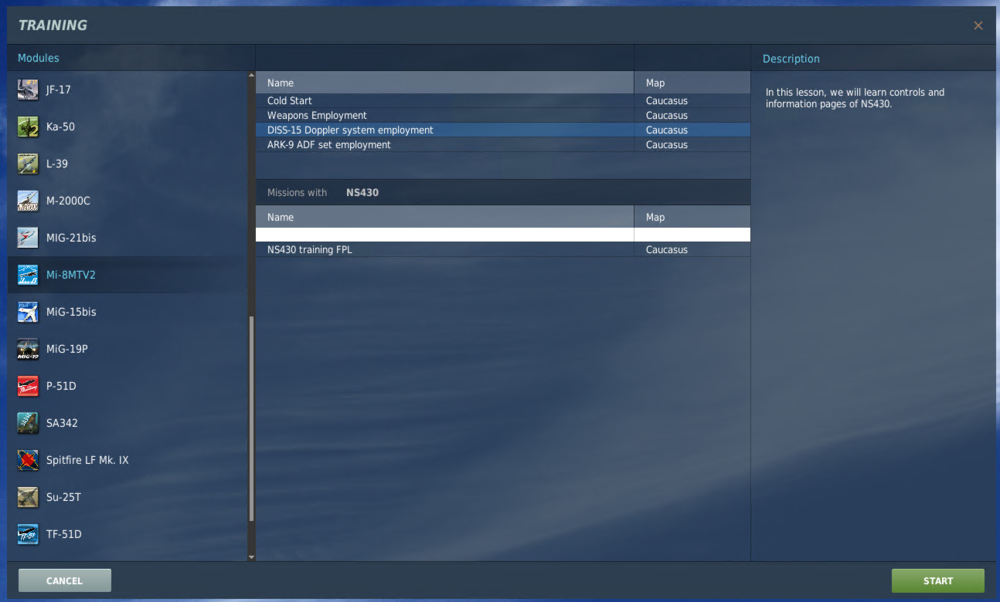Click the Mi-8MTV2 module name
The height and width of the screenshot is (602, 1000).
pos(71,275)
